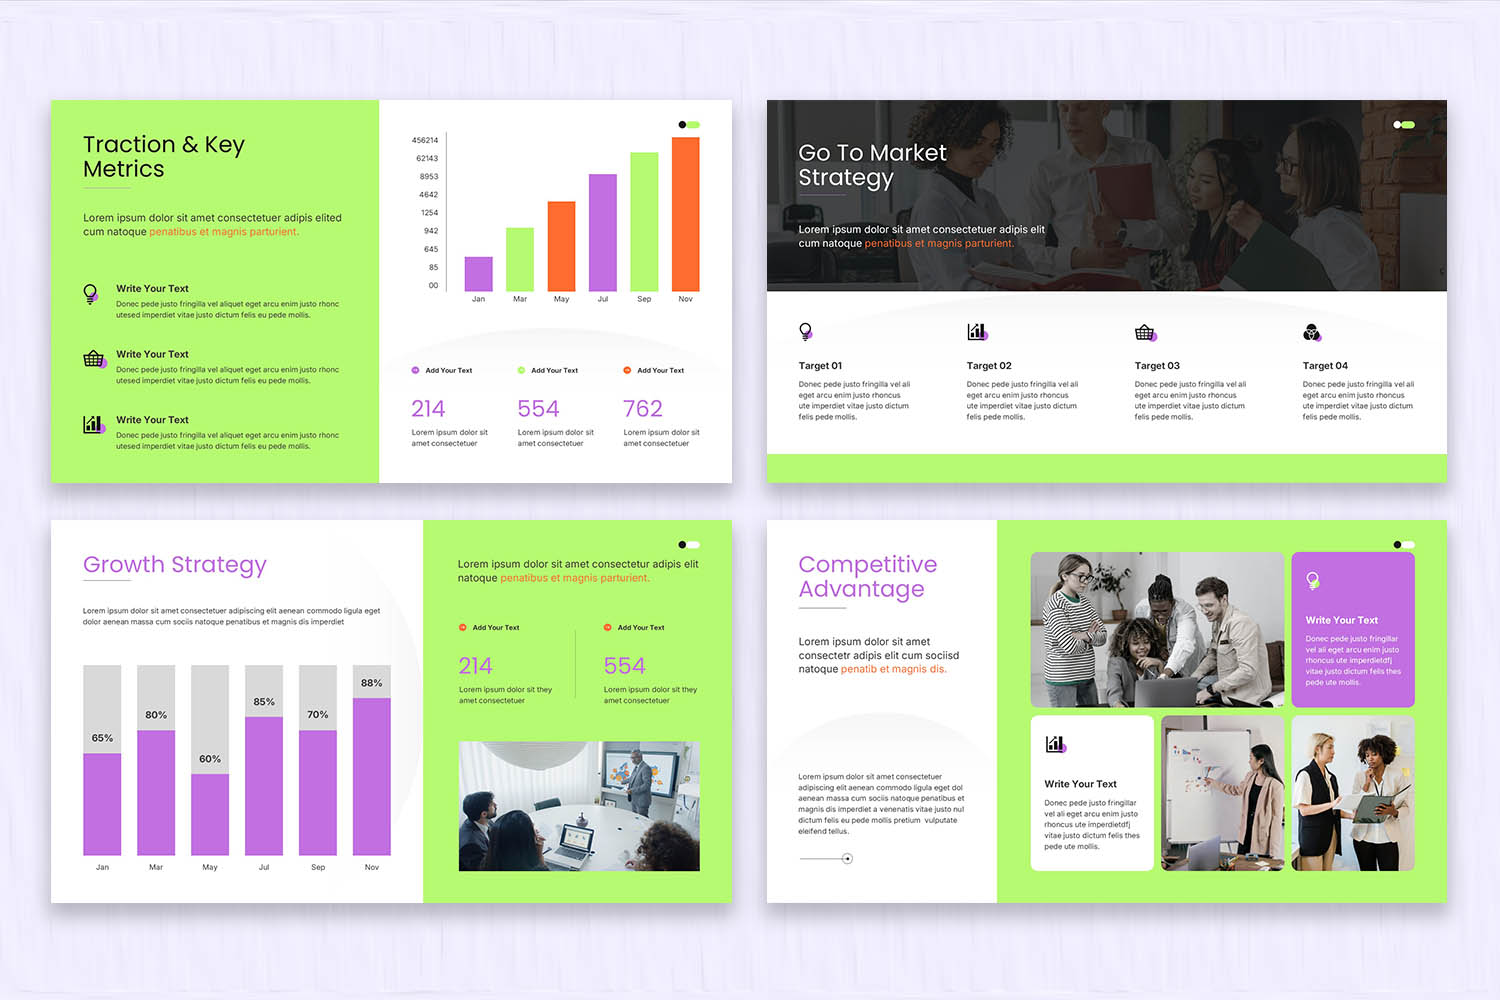Select the bar chart icon beside third Write Your Text item
The width and height of the screenshot is (1500, 1000).
click(x=92, y=425)
